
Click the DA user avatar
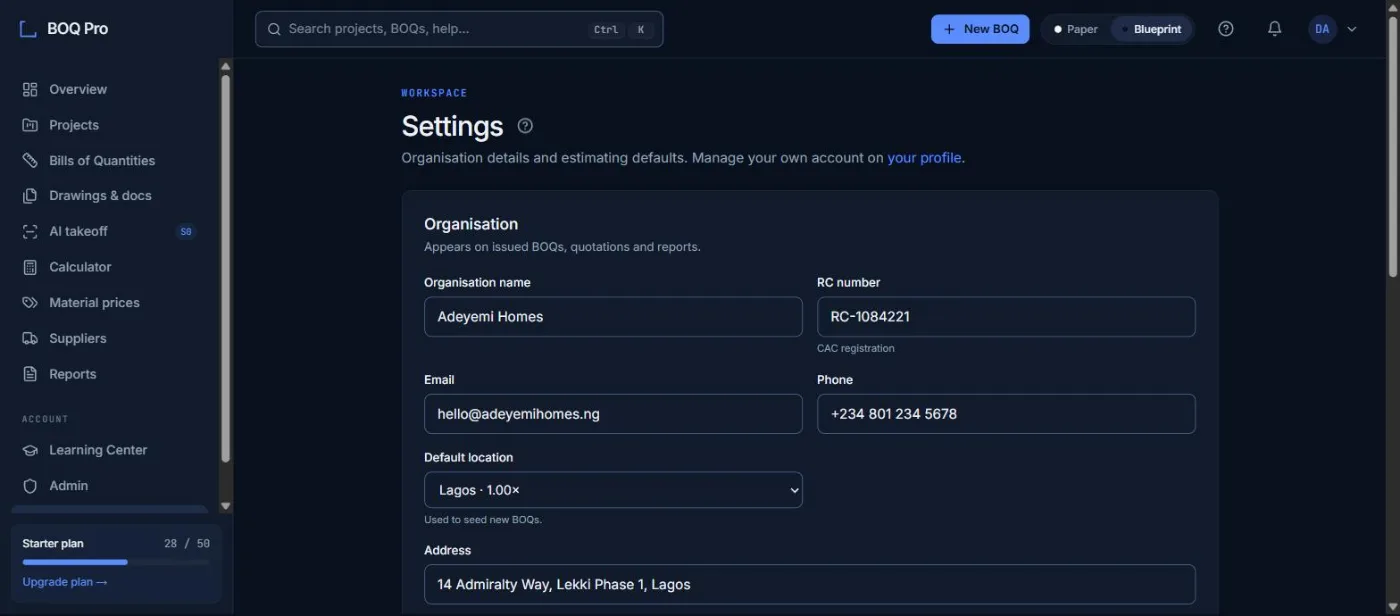click(1322, 29)
